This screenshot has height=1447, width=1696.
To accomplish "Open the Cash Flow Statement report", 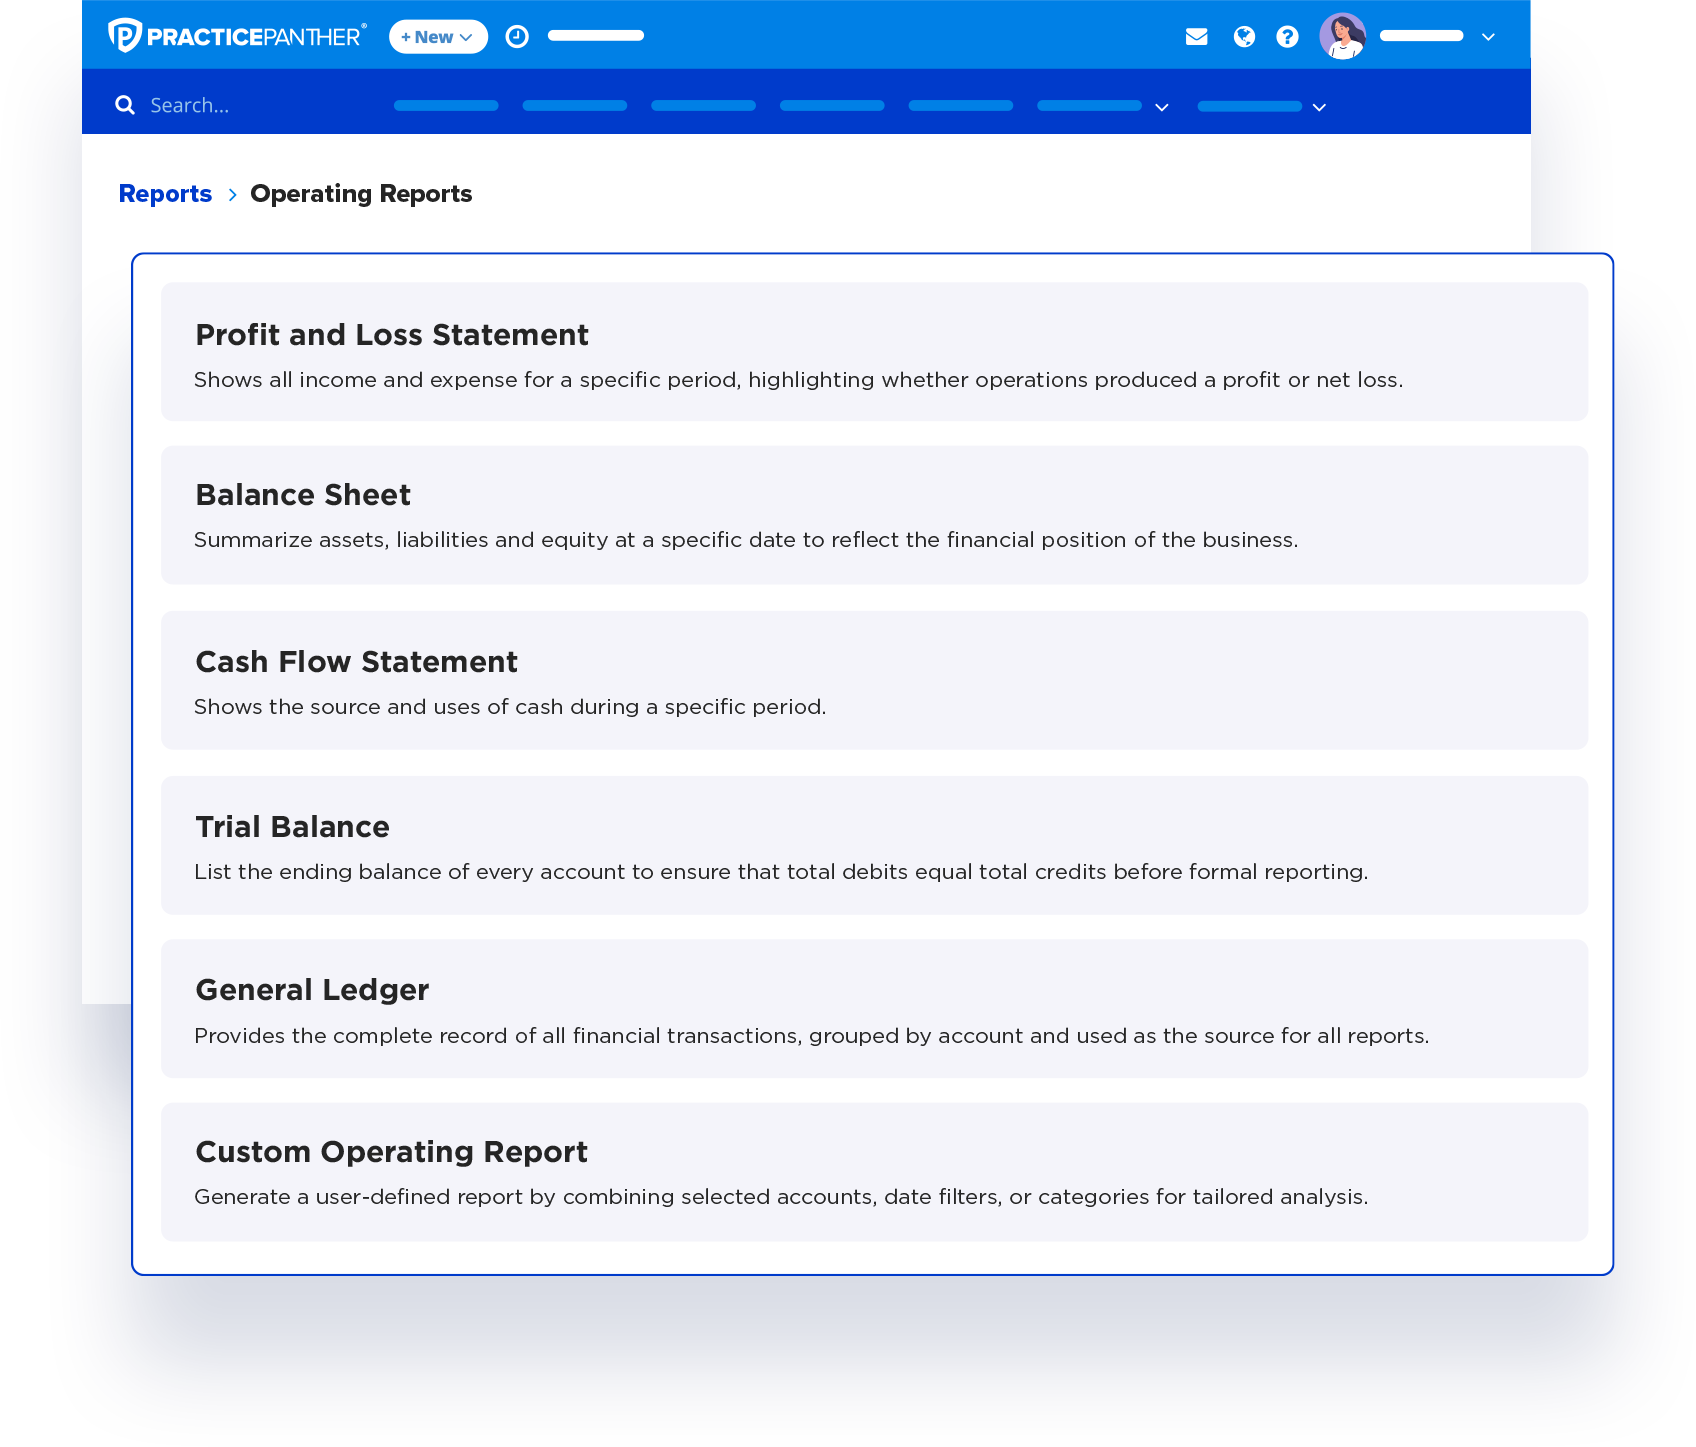I will [x=874, y=680].
